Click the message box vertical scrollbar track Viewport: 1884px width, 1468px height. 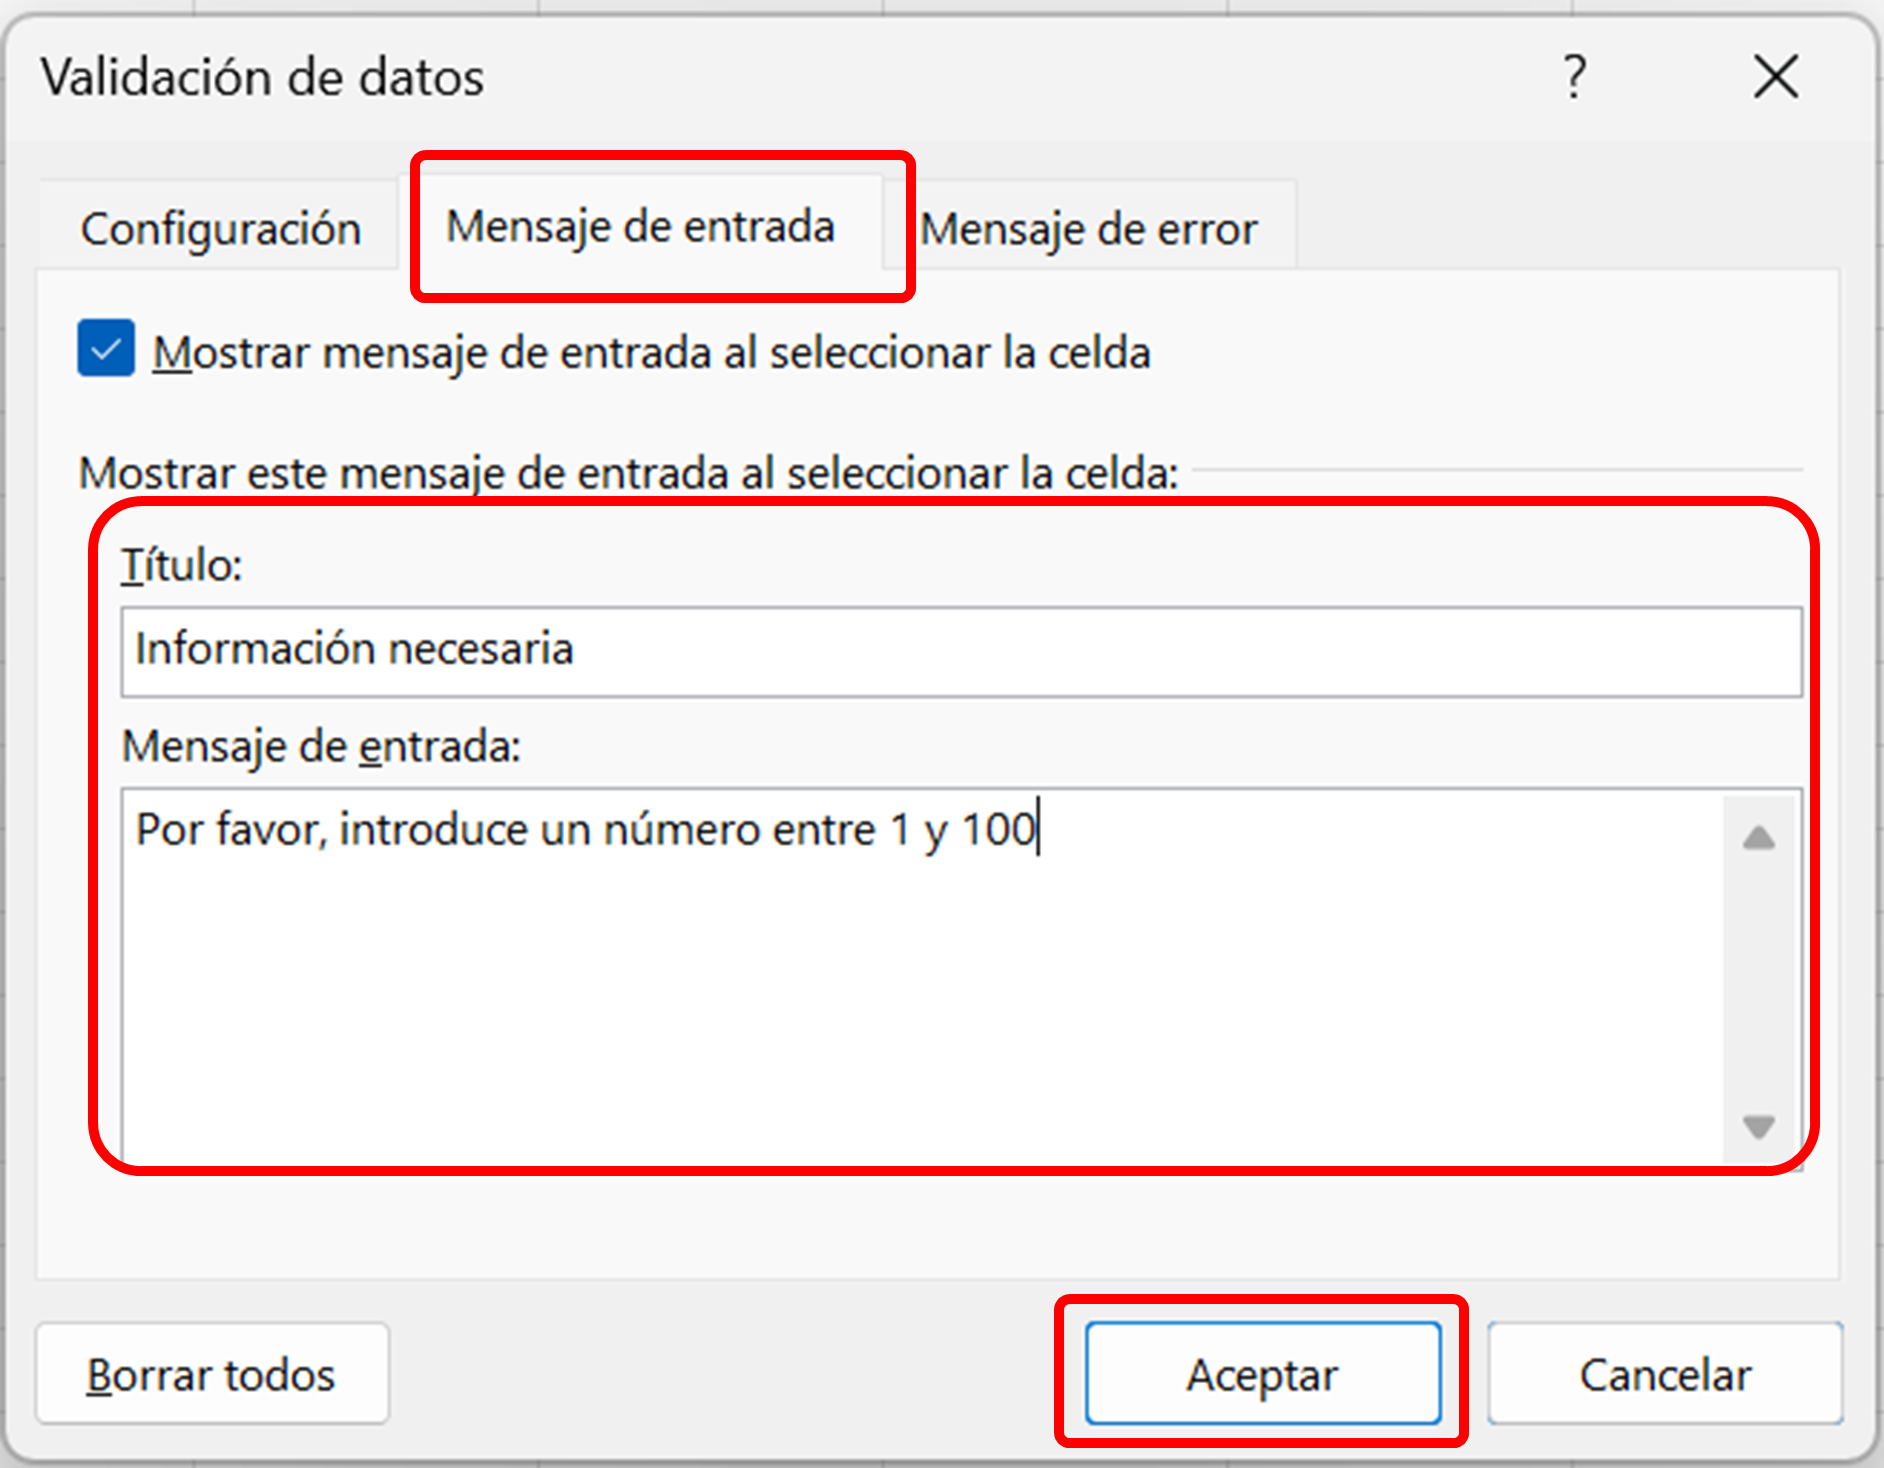1759,980
